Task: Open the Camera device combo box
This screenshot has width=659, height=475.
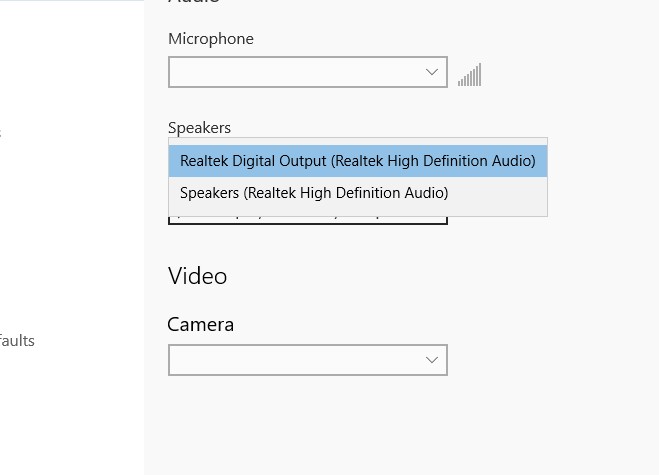Action: pyautogui.click(x=300, y=360)
